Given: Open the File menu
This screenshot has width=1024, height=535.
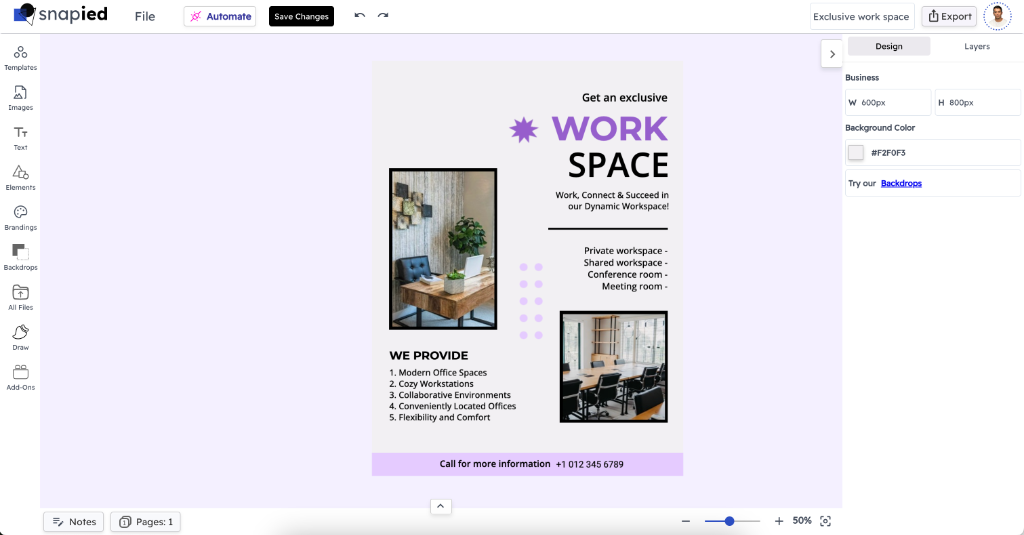Looking at the screenshot, I should [145, 16].
